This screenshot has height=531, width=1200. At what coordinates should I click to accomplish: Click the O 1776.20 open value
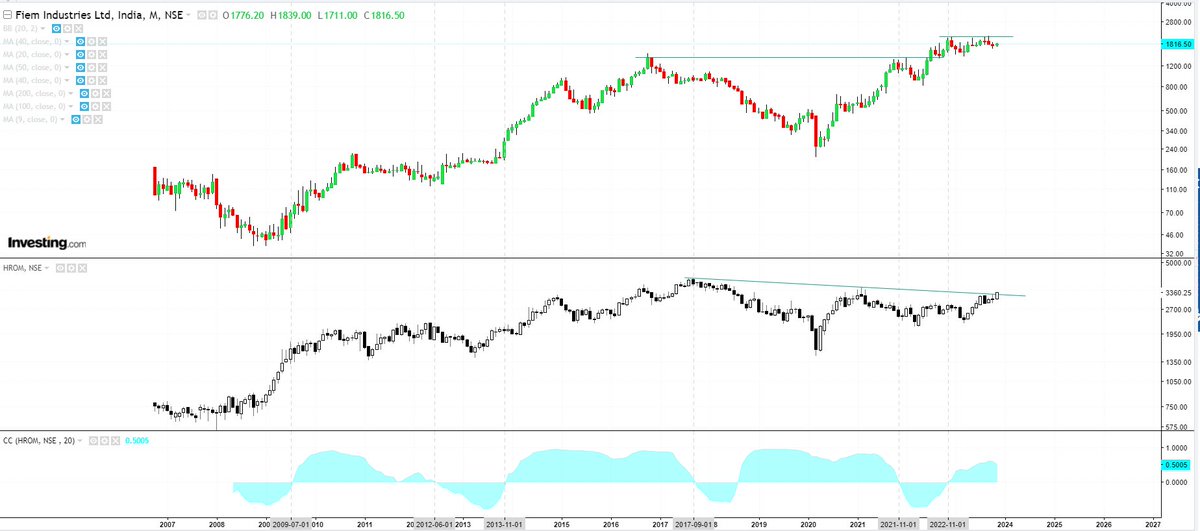click(244, 15)
